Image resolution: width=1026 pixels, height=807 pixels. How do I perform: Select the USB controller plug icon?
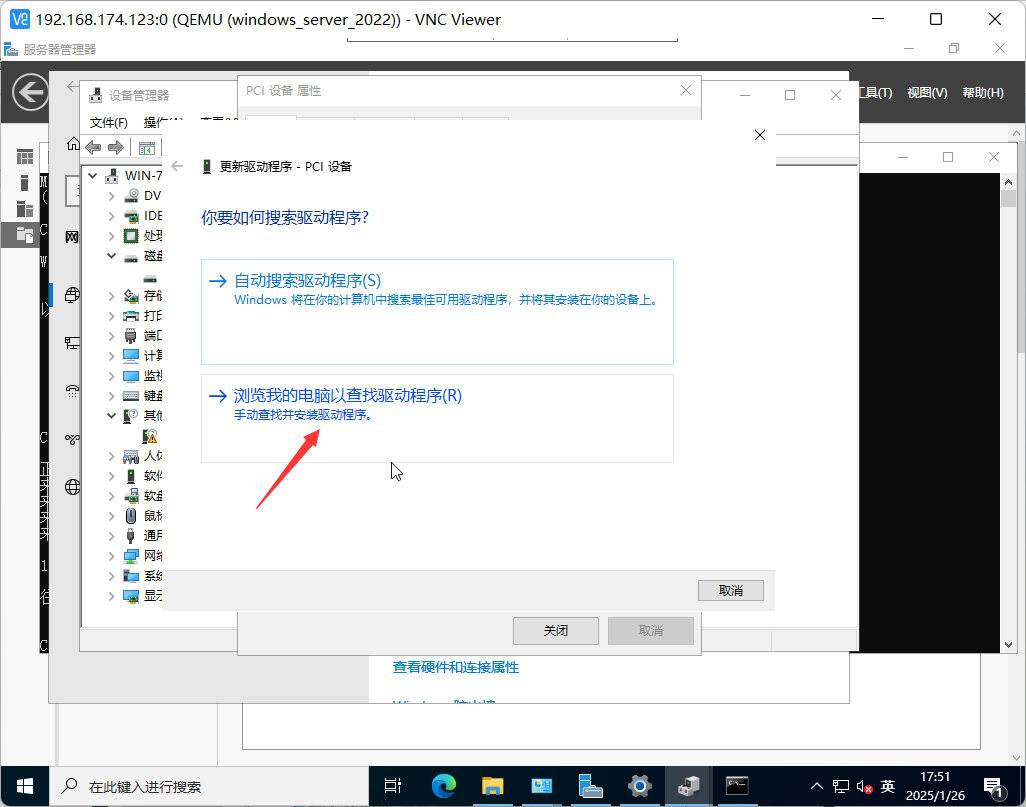[131, 535]
